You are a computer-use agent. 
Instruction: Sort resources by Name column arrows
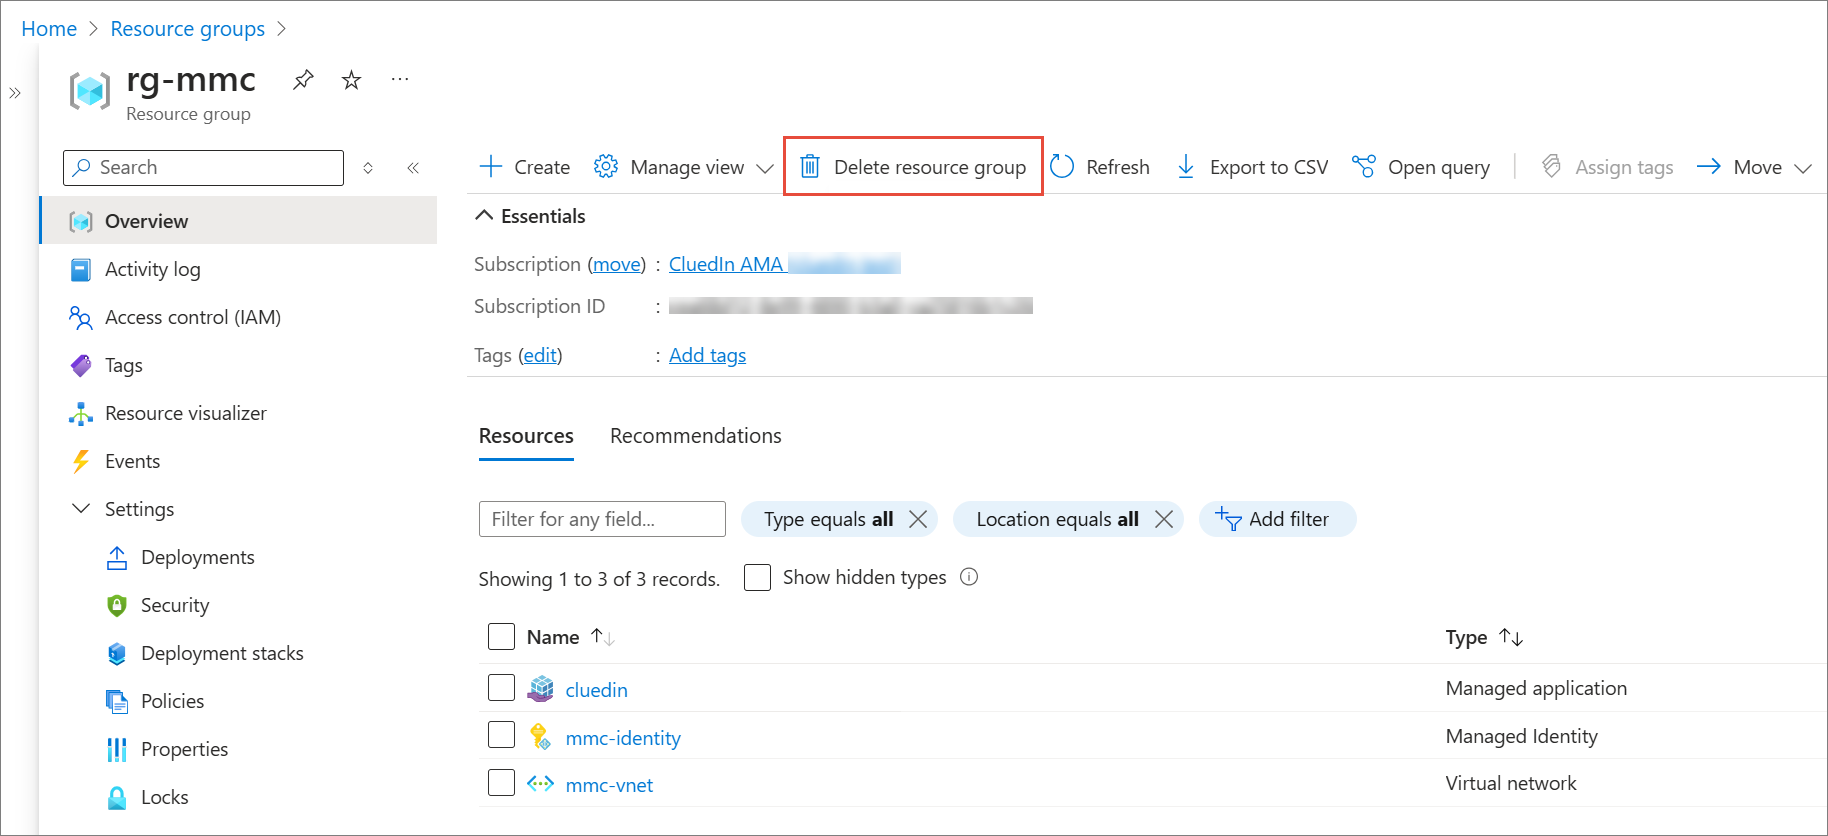click(602, 637)
